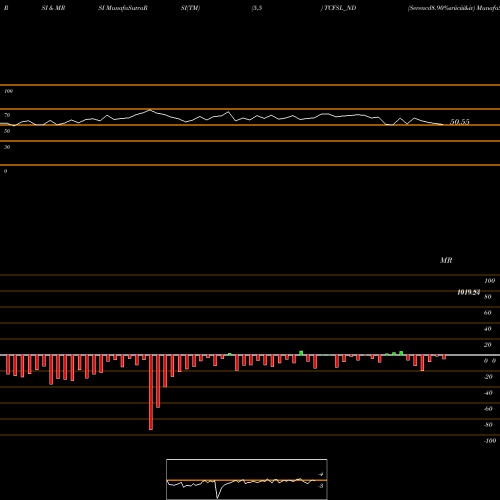
Task: Click the RSI axis label 70
Action: (7, 115)
